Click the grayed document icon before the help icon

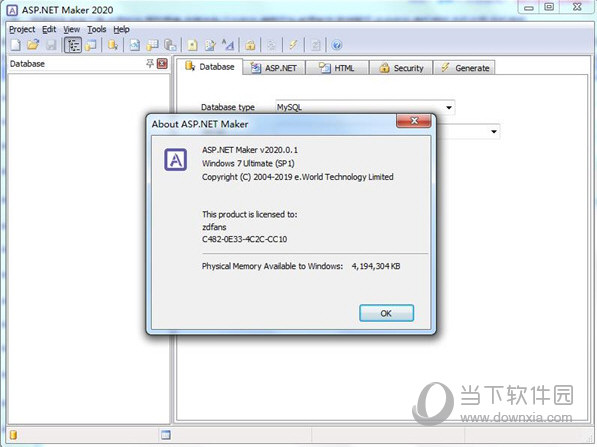[316, 45]
